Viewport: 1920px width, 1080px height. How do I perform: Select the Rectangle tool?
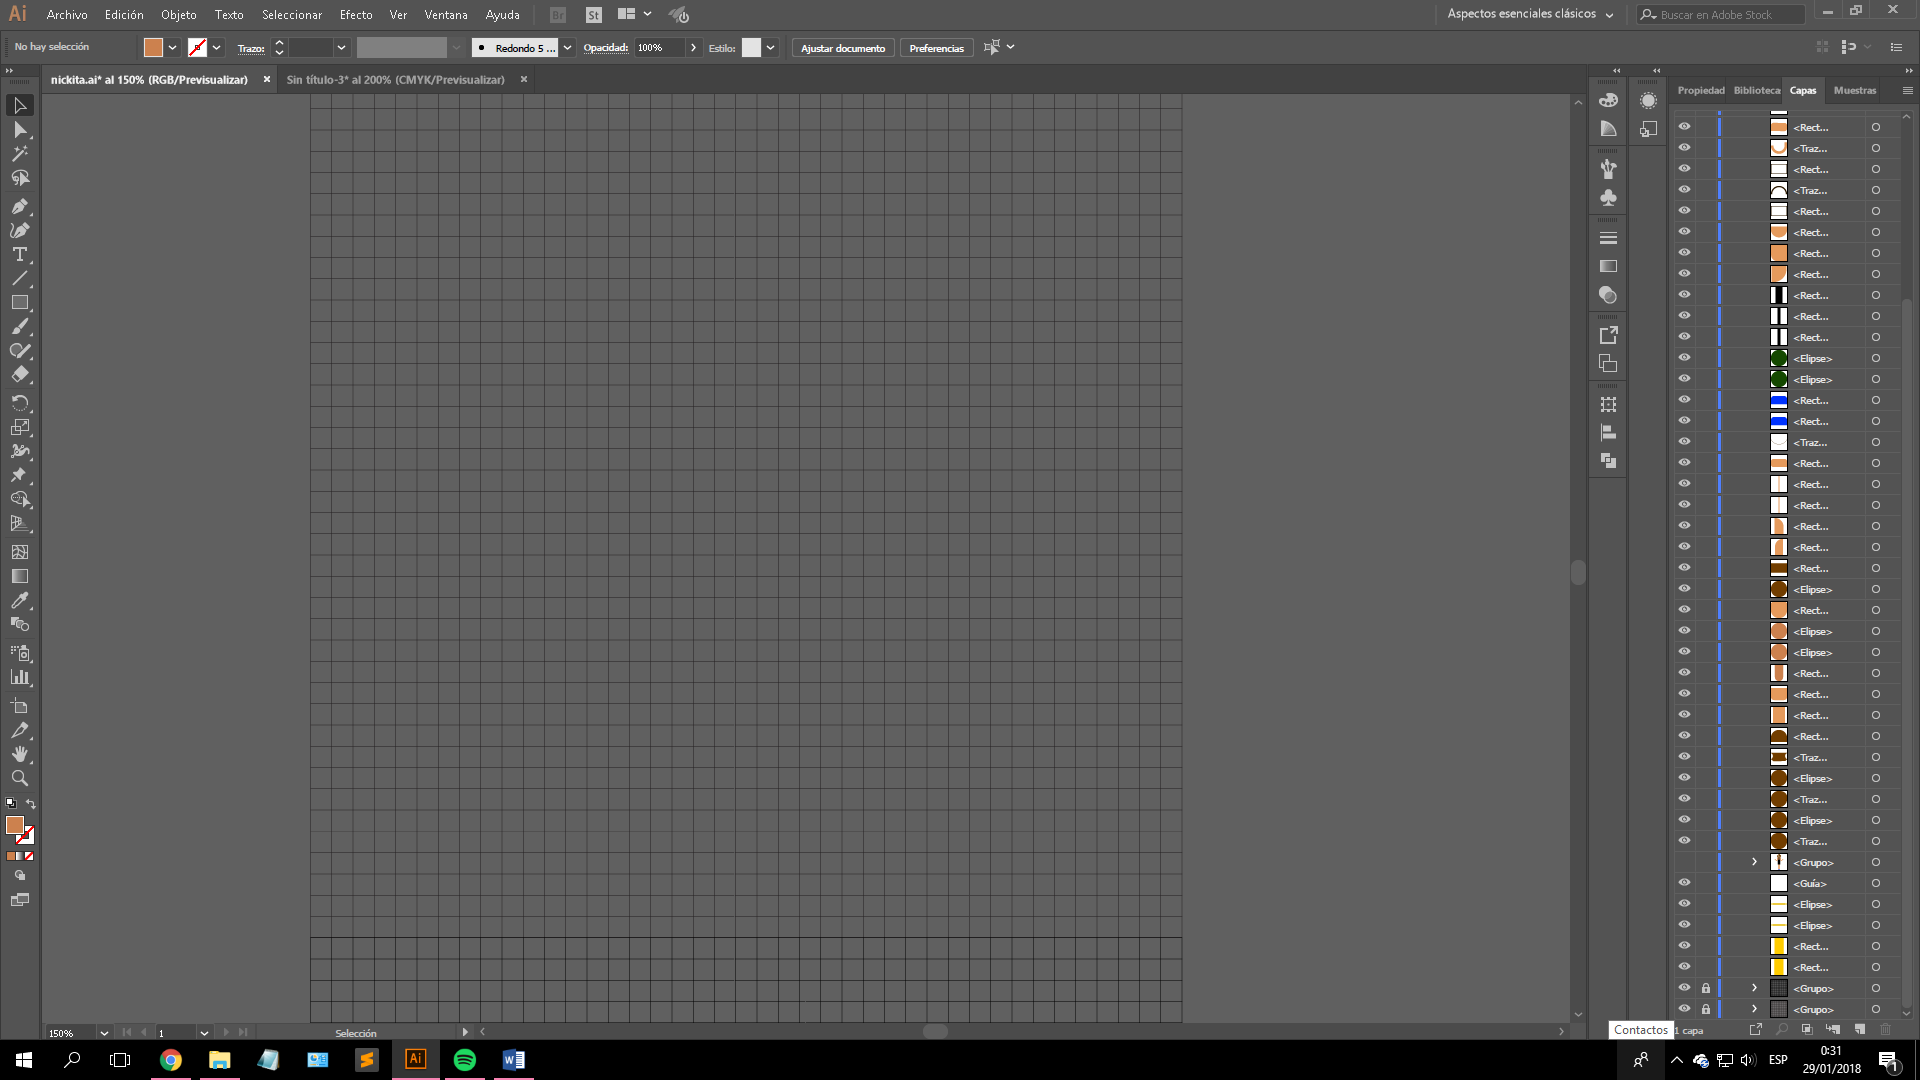[19, 302]
